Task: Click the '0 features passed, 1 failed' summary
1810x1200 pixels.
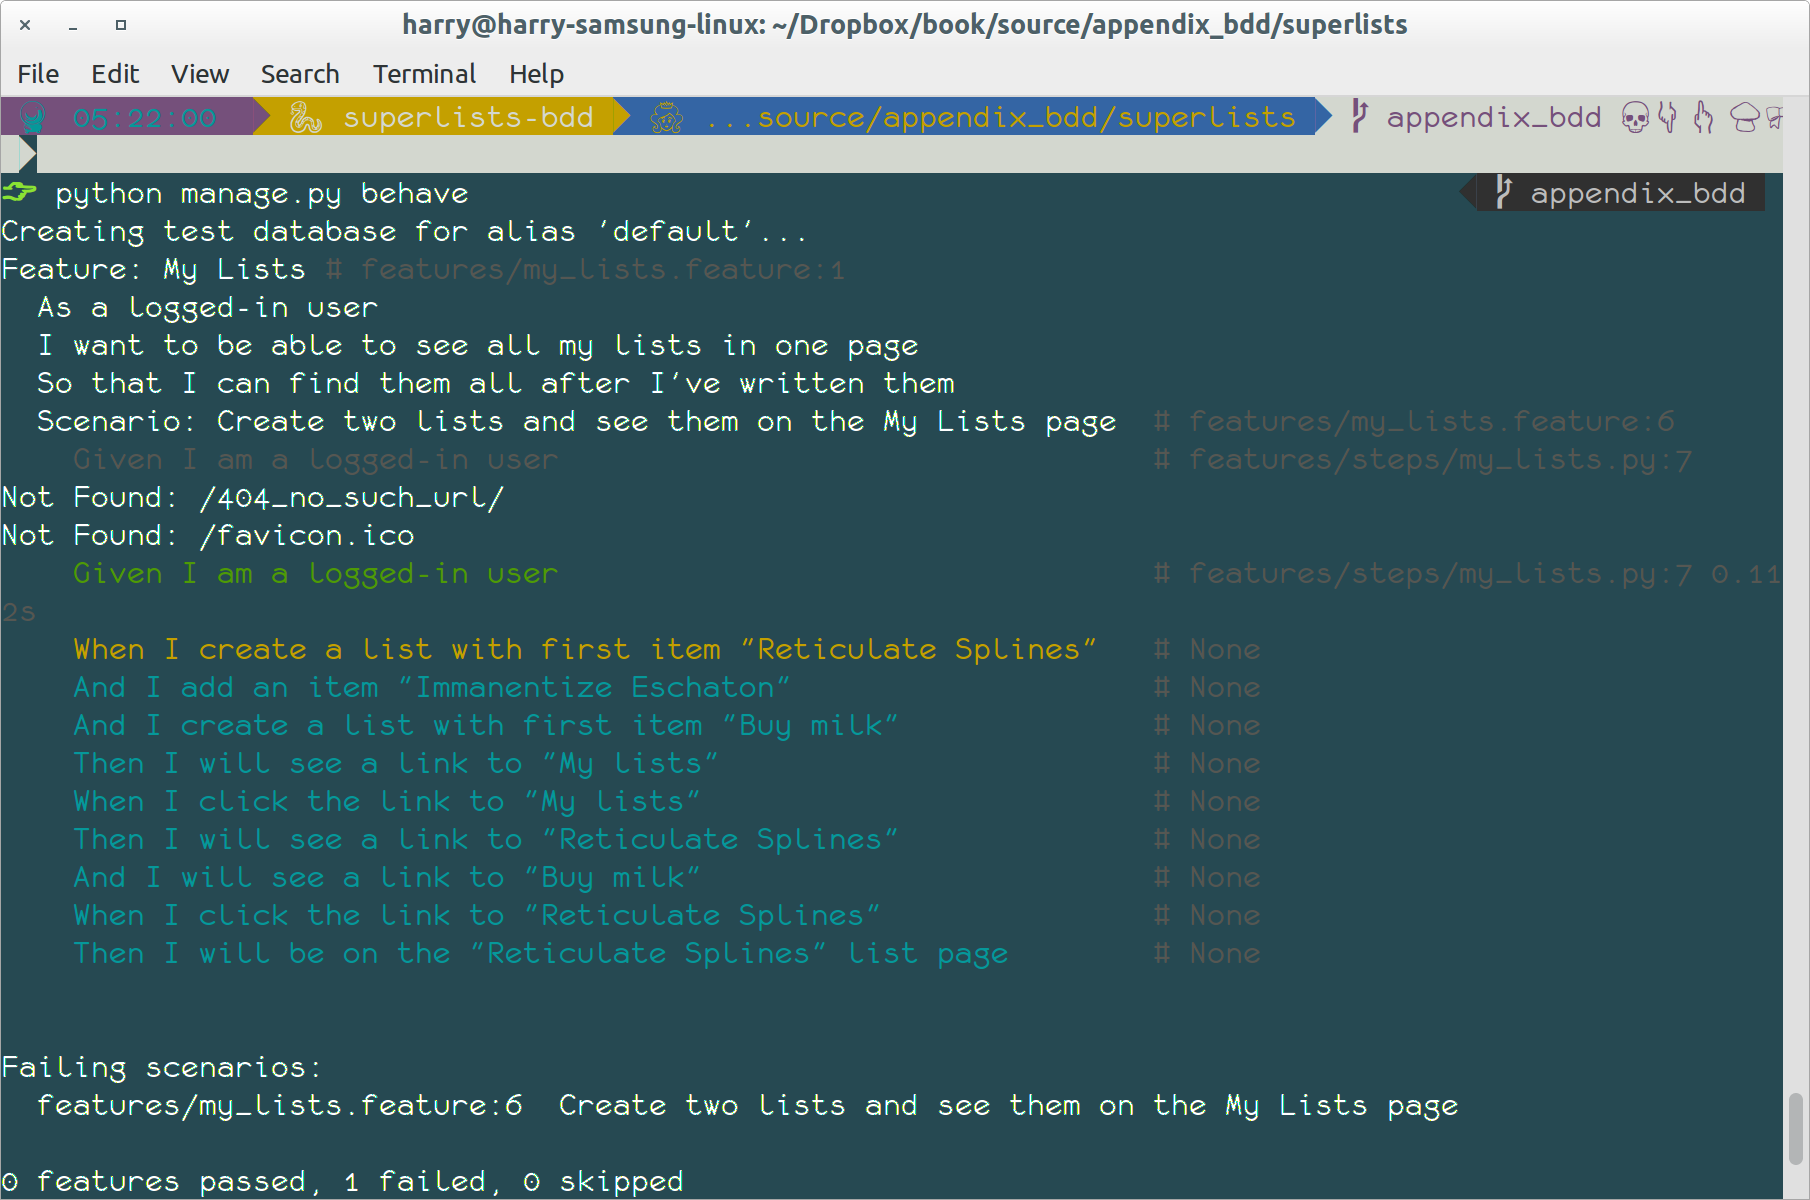Action: pyautogui.click(x=343, y=1182)
